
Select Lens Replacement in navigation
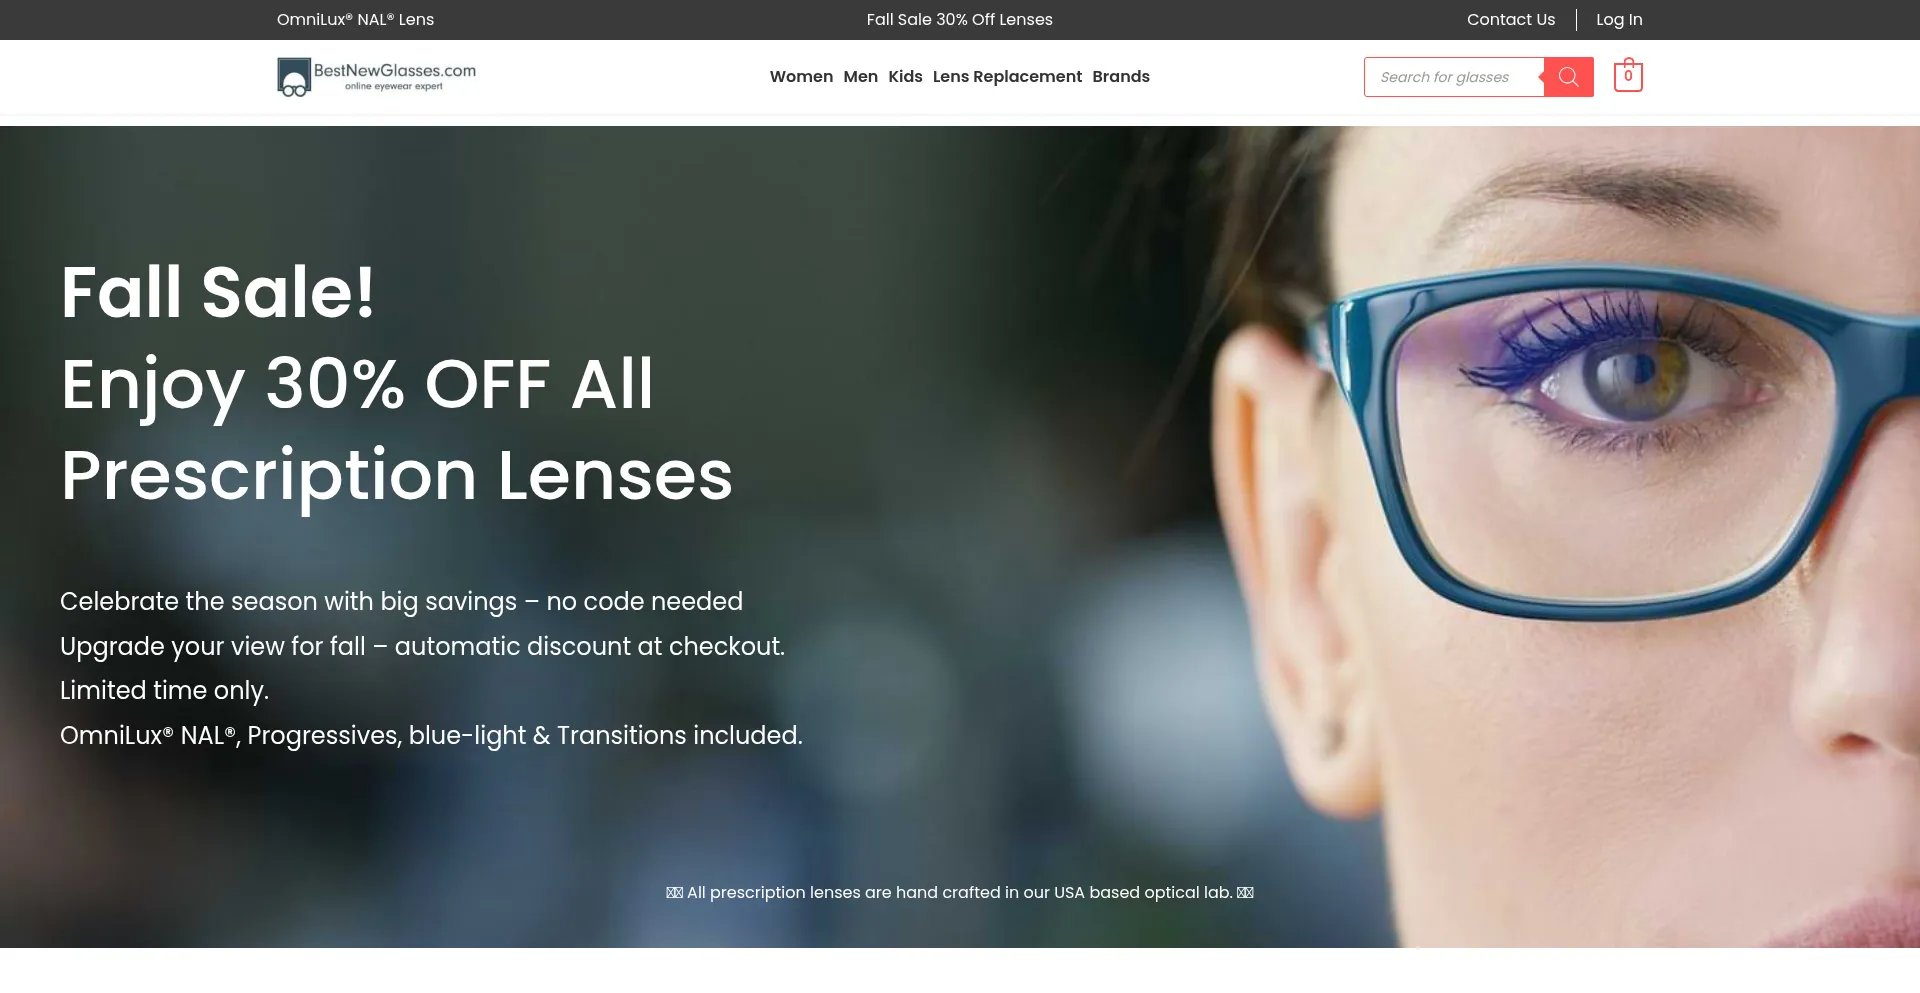click(1007, 77)
